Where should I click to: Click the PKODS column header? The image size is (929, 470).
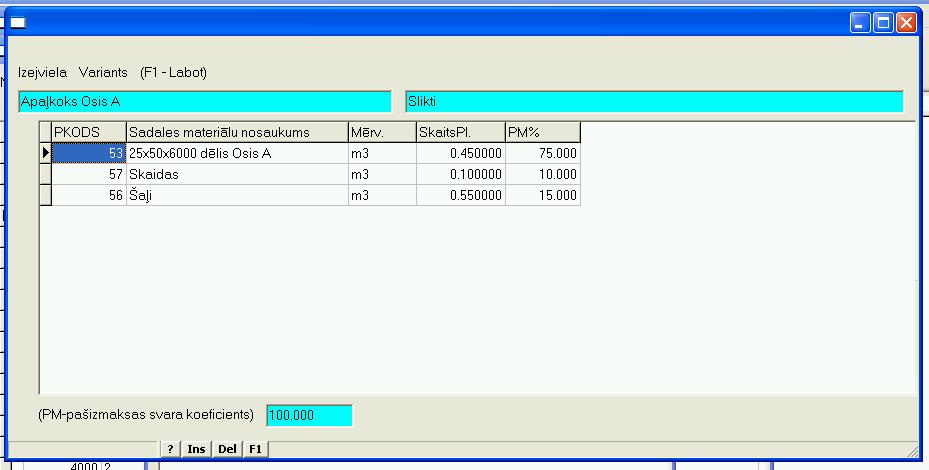pos(89,132)
